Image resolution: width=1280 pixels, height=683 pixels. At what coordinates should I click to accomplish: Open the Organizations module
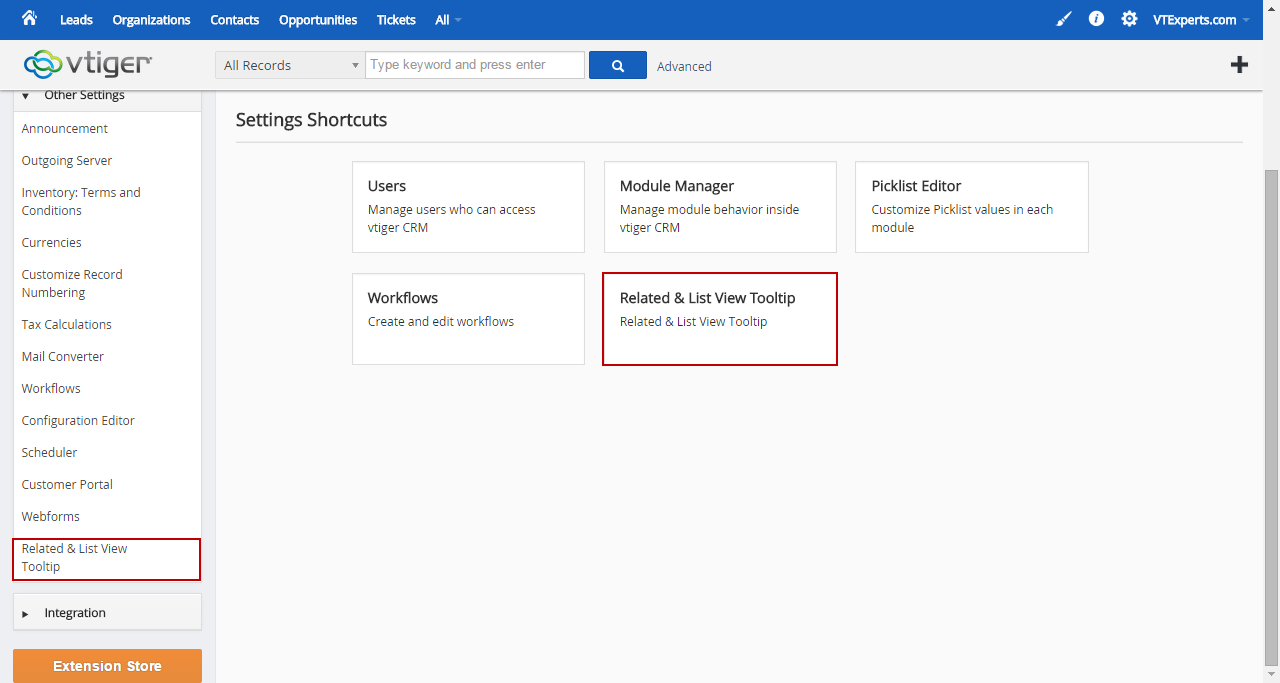point(151,20)
